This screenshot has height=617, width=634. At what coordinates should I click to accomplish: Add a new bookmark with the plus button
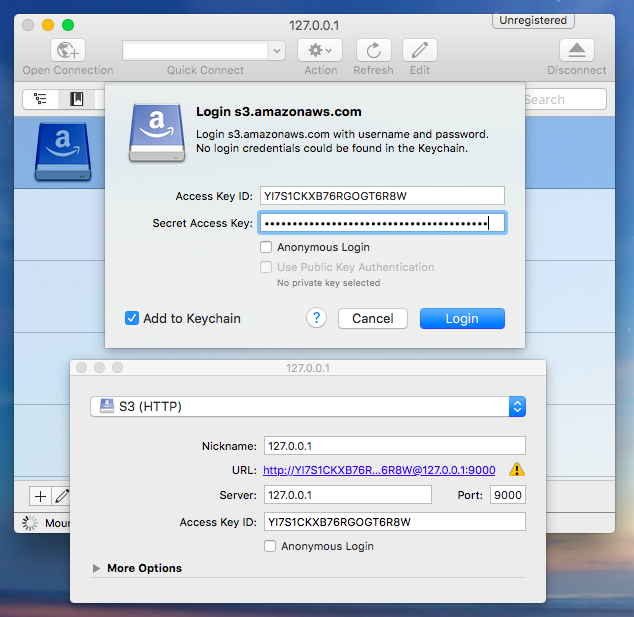pyautogui.click(x=40, y=495)
